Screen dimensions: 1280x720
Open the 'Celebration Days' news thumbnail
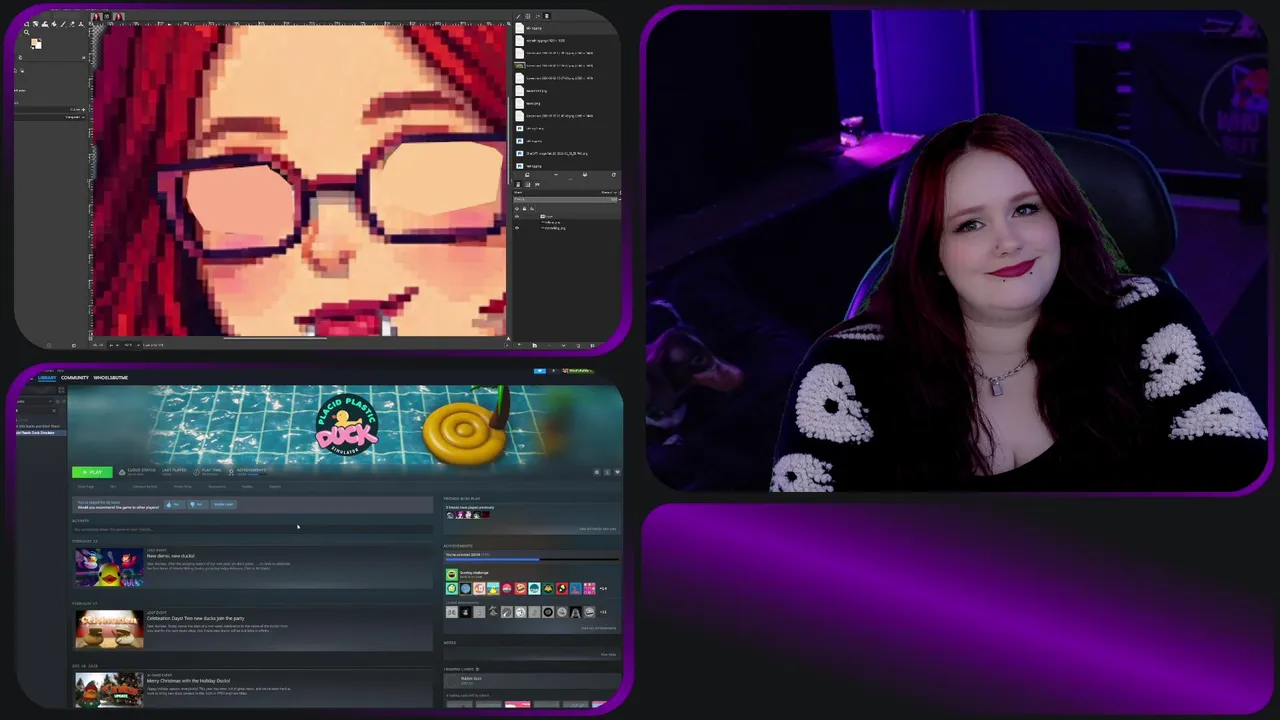109,629
